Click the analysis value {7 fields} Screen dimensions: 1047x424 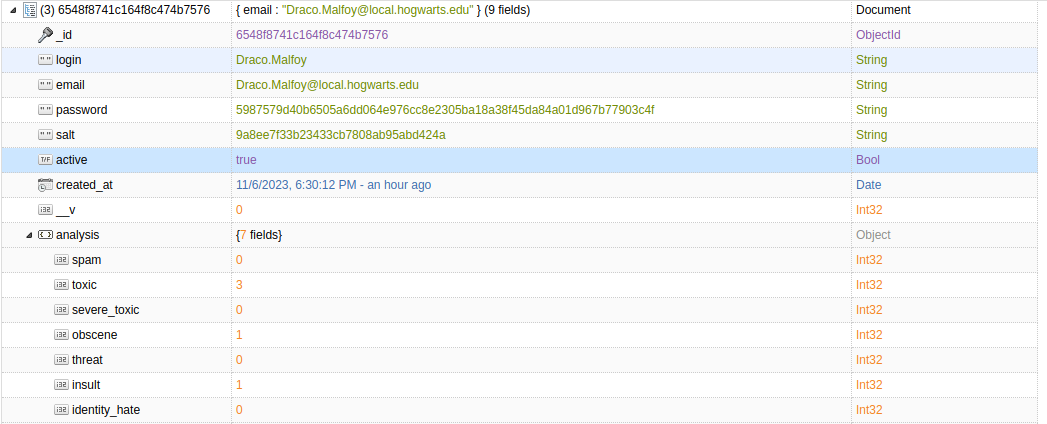pyautogui.click(x=259, y=235)
